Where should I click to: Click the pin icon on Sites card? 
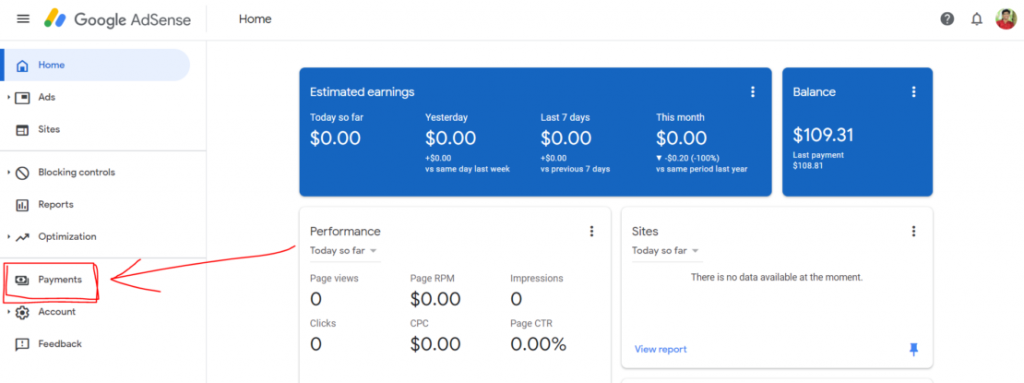pos(914,350)
